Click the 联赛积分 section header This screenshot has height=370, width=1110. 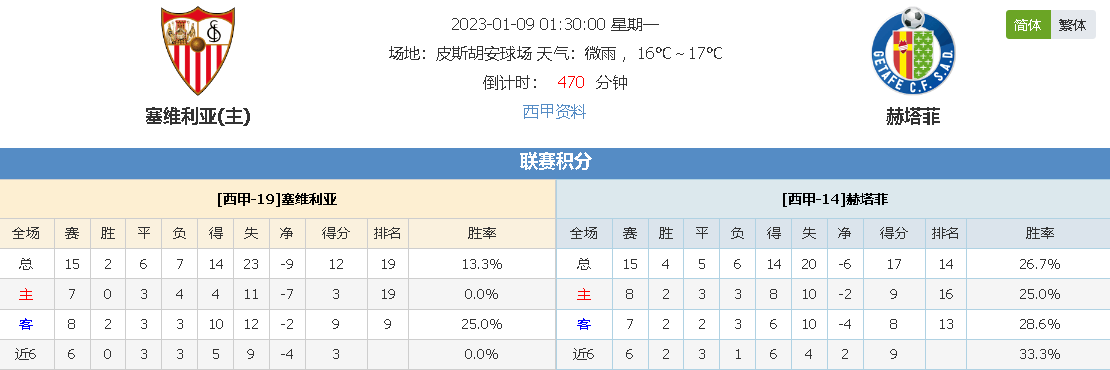555,162
